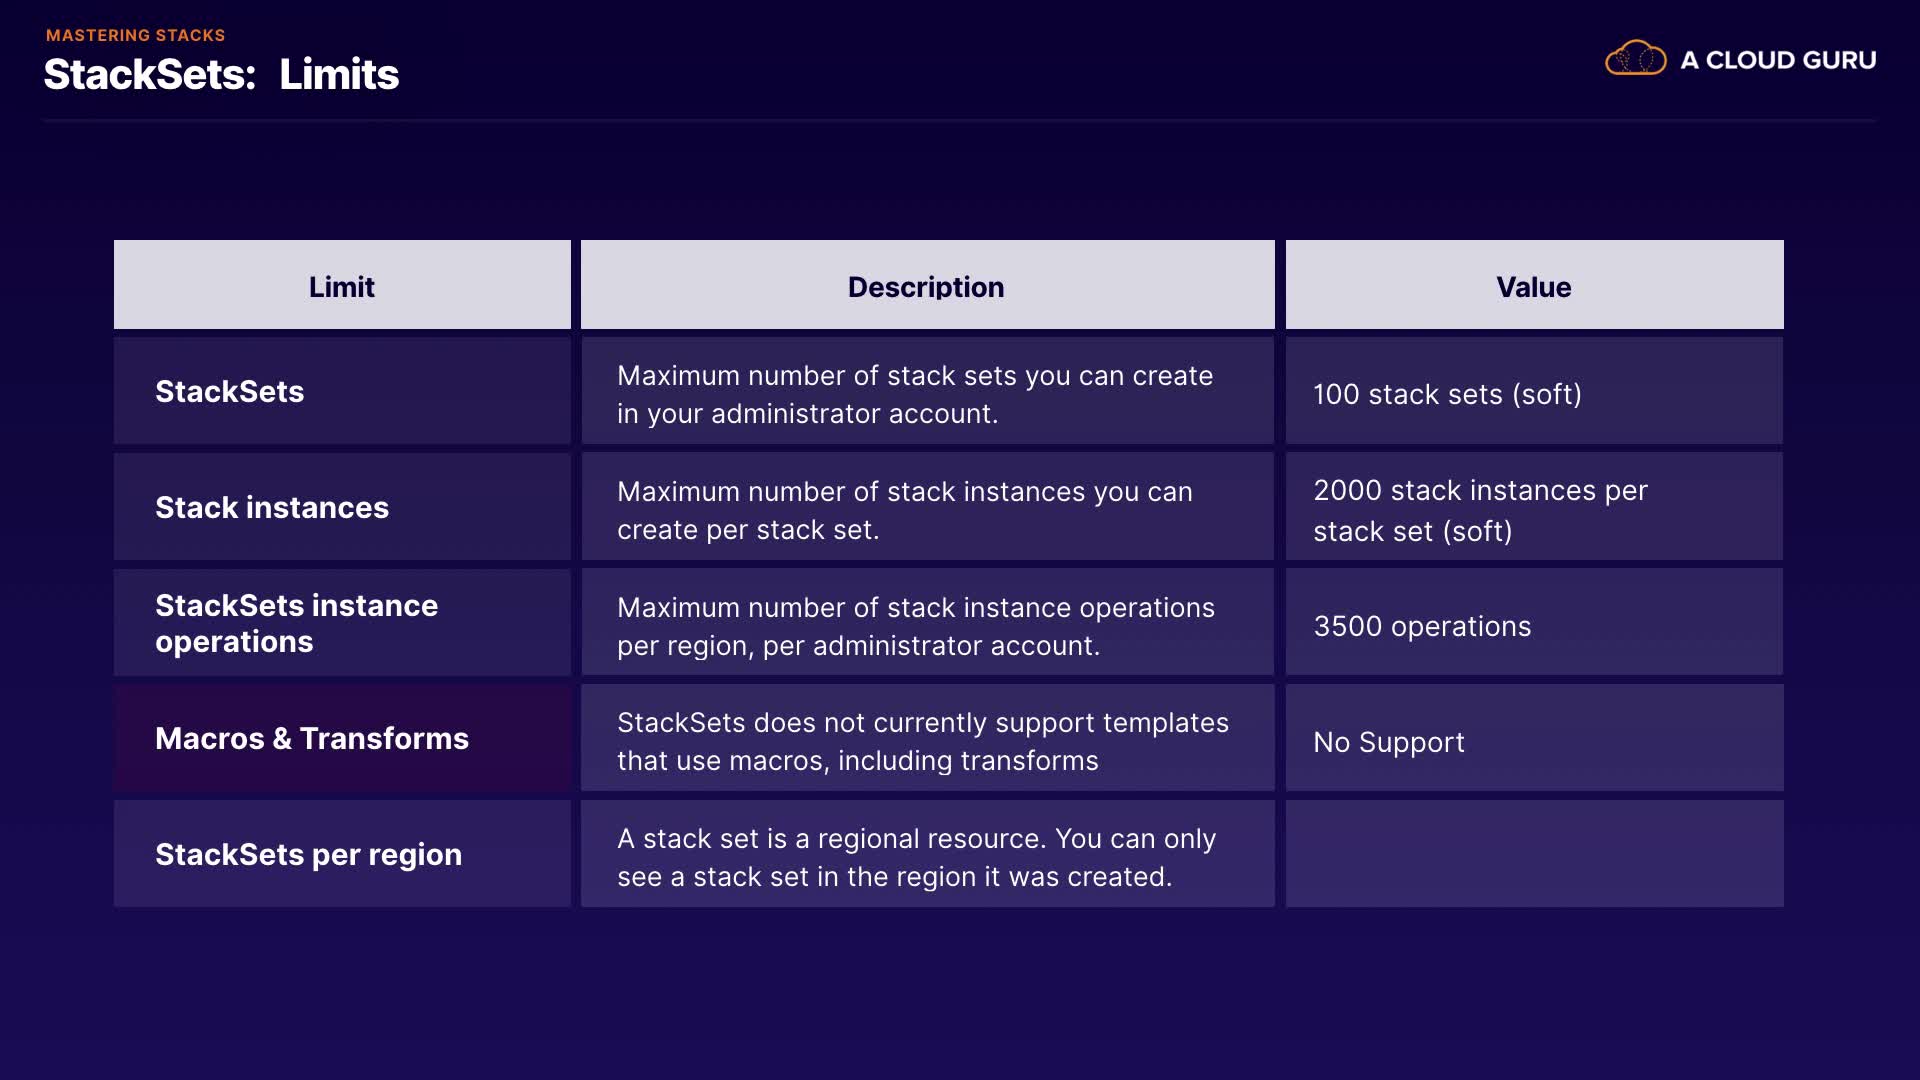Click the macros not supported description text
1920x1080 pixels.
point(922,741)
